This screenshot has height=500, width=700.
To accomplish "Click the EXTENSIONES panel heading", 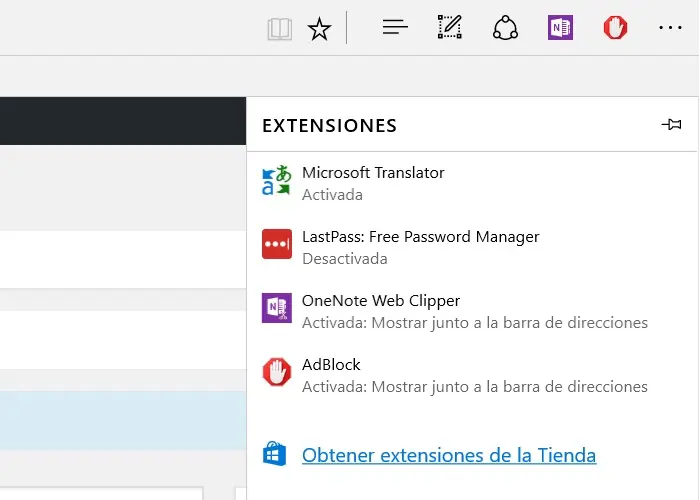I will click(329, 126).
